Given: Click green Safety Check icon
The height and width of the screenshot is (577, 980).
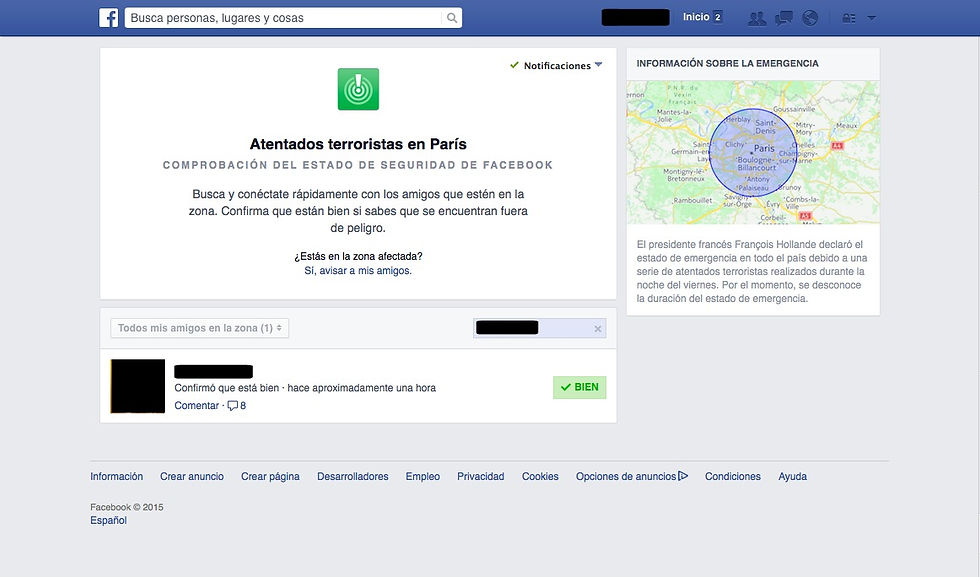Looking at the screenshot, I should (x=358, y=89).
